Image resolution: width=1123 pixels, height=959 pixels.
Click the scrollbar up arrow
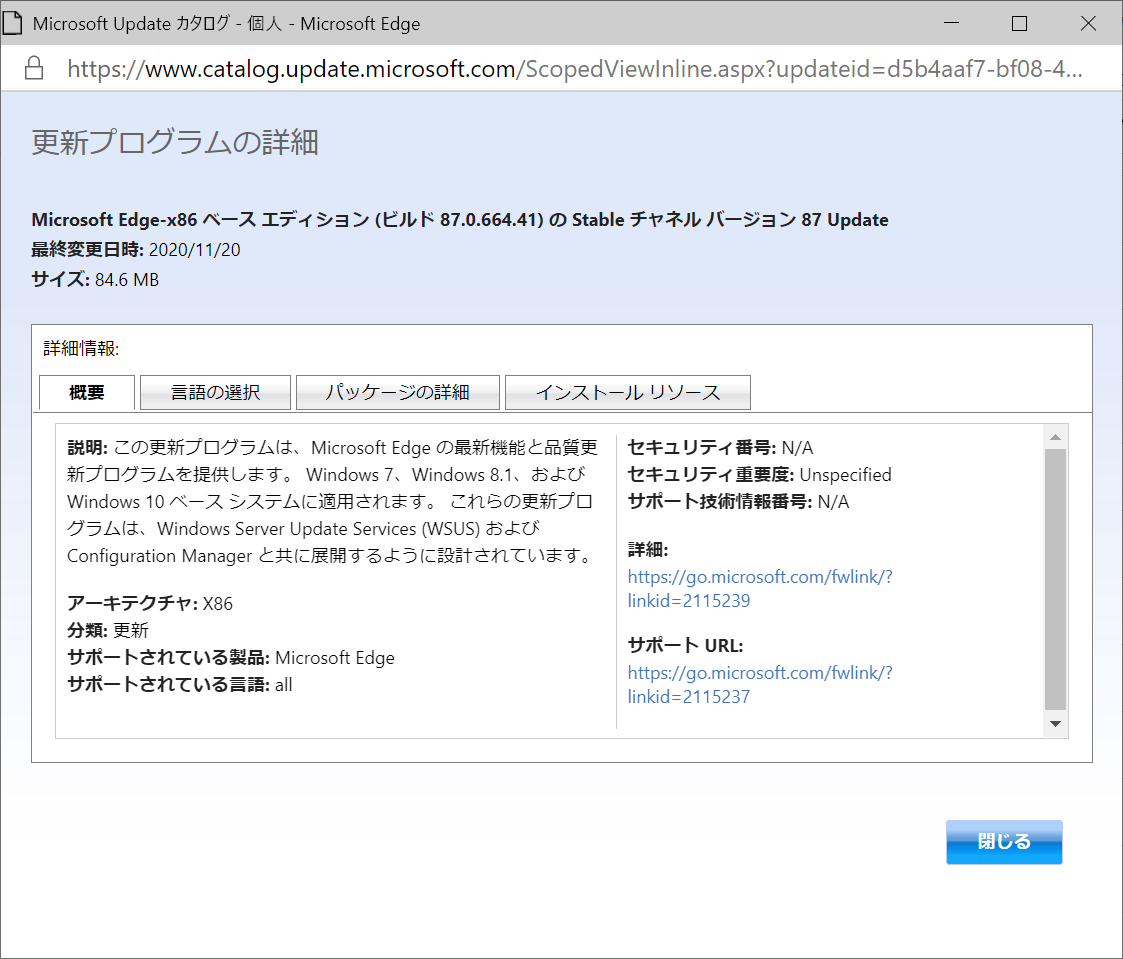[x=1055, y=437]
